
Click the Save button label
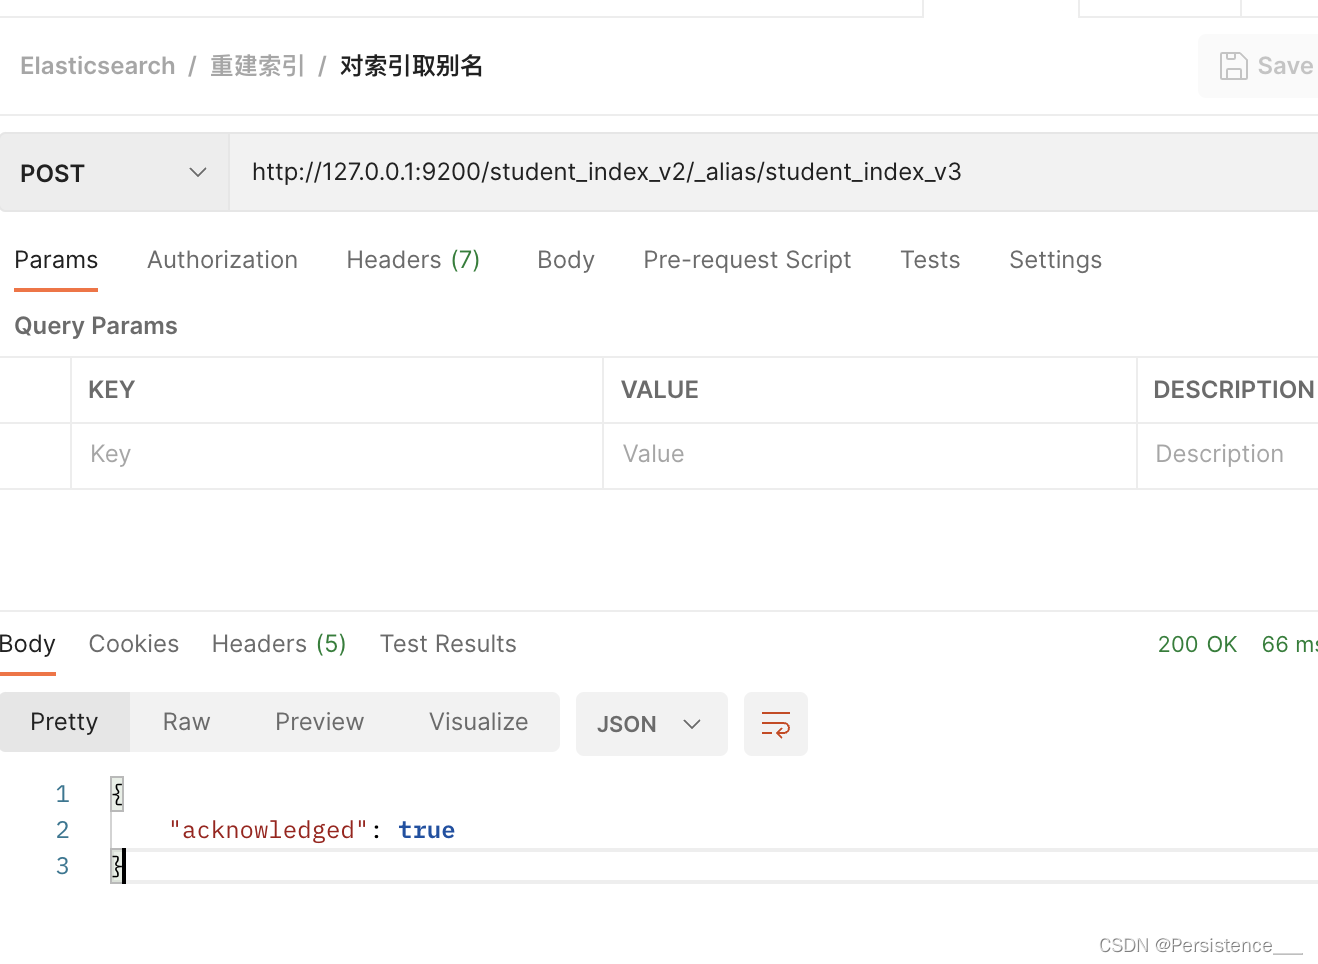coord(1285,66)
